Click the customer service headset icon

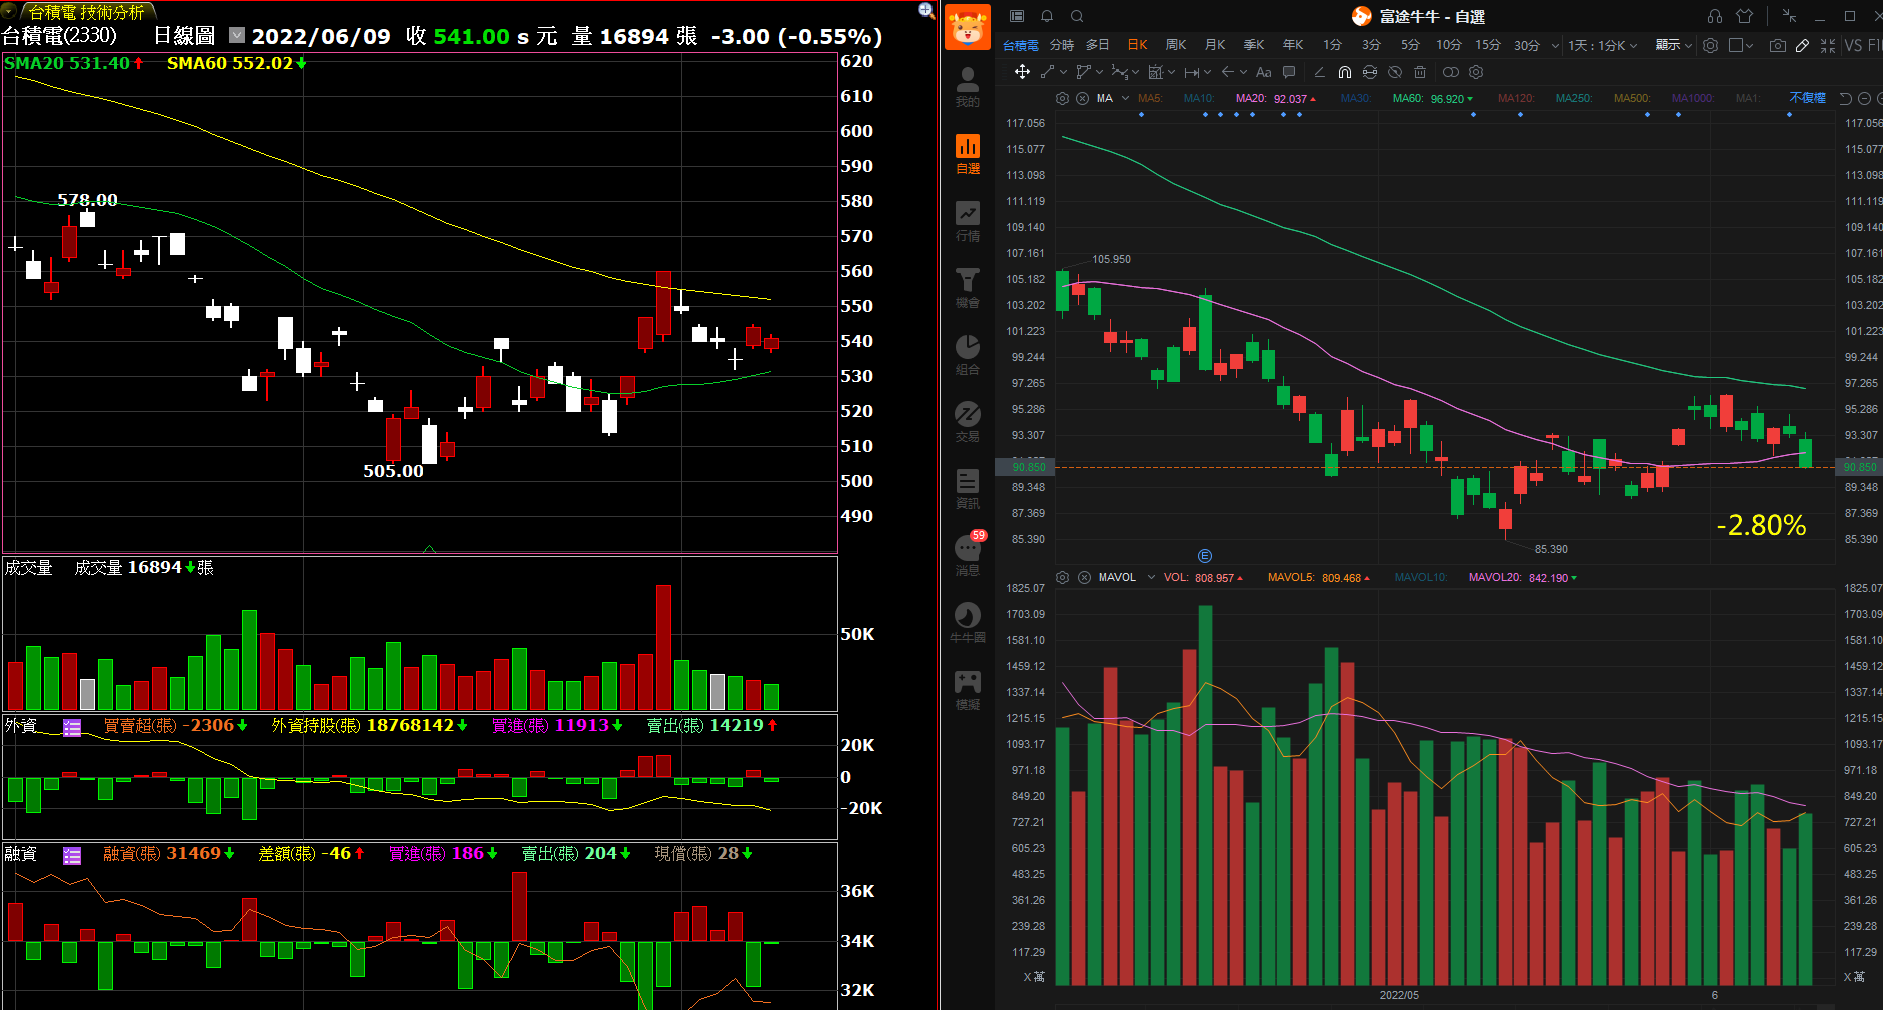[1715, 16]
